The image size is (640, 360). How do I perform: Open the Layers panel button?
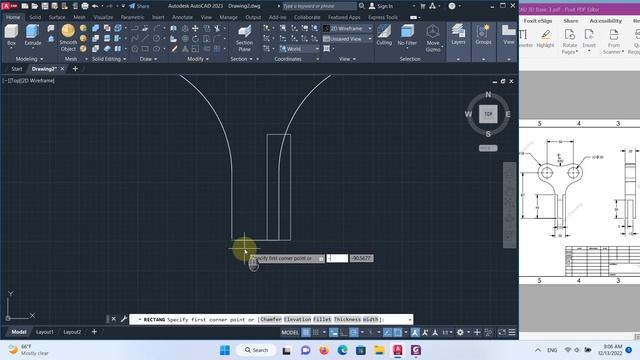coord(458,35)
